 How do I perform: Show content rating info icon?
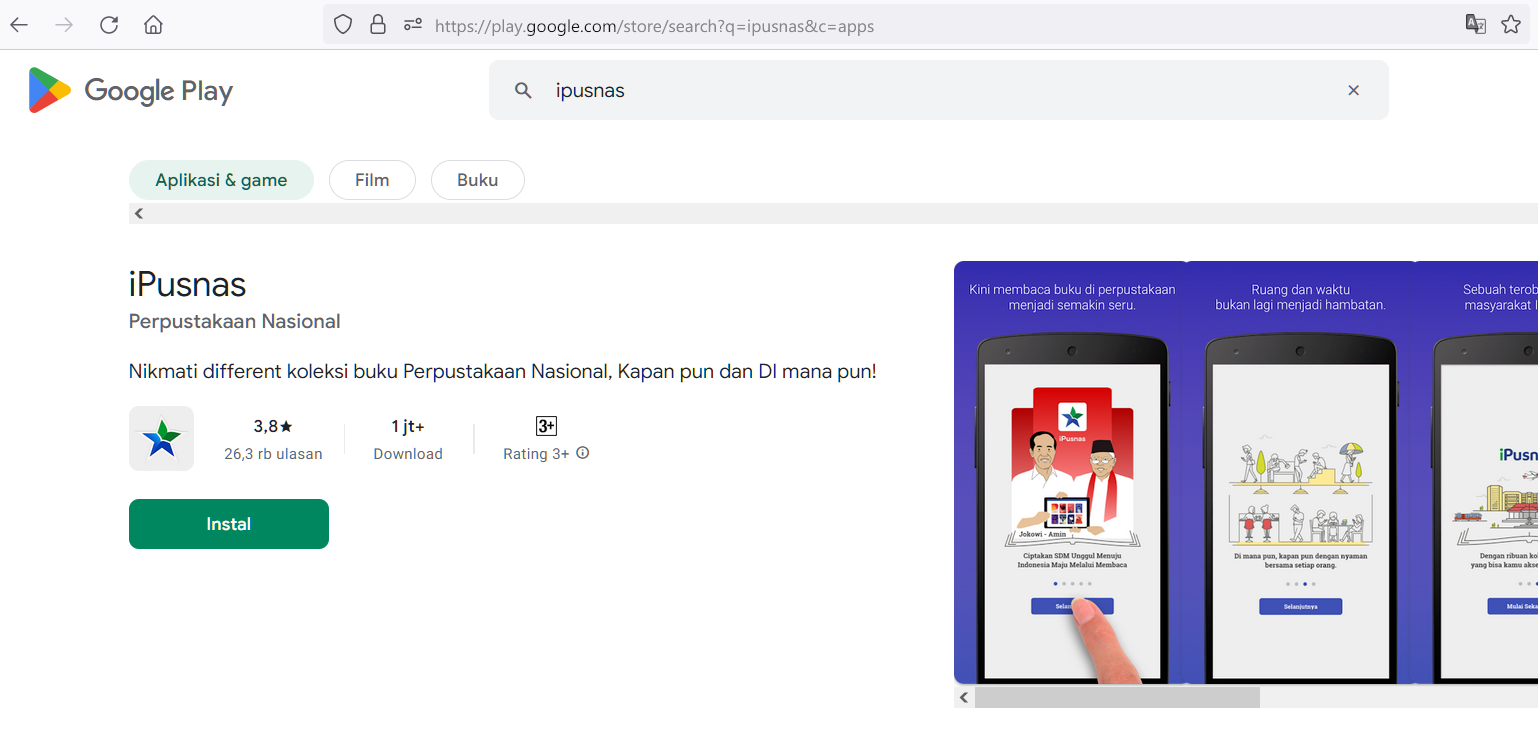click(583, 453)
